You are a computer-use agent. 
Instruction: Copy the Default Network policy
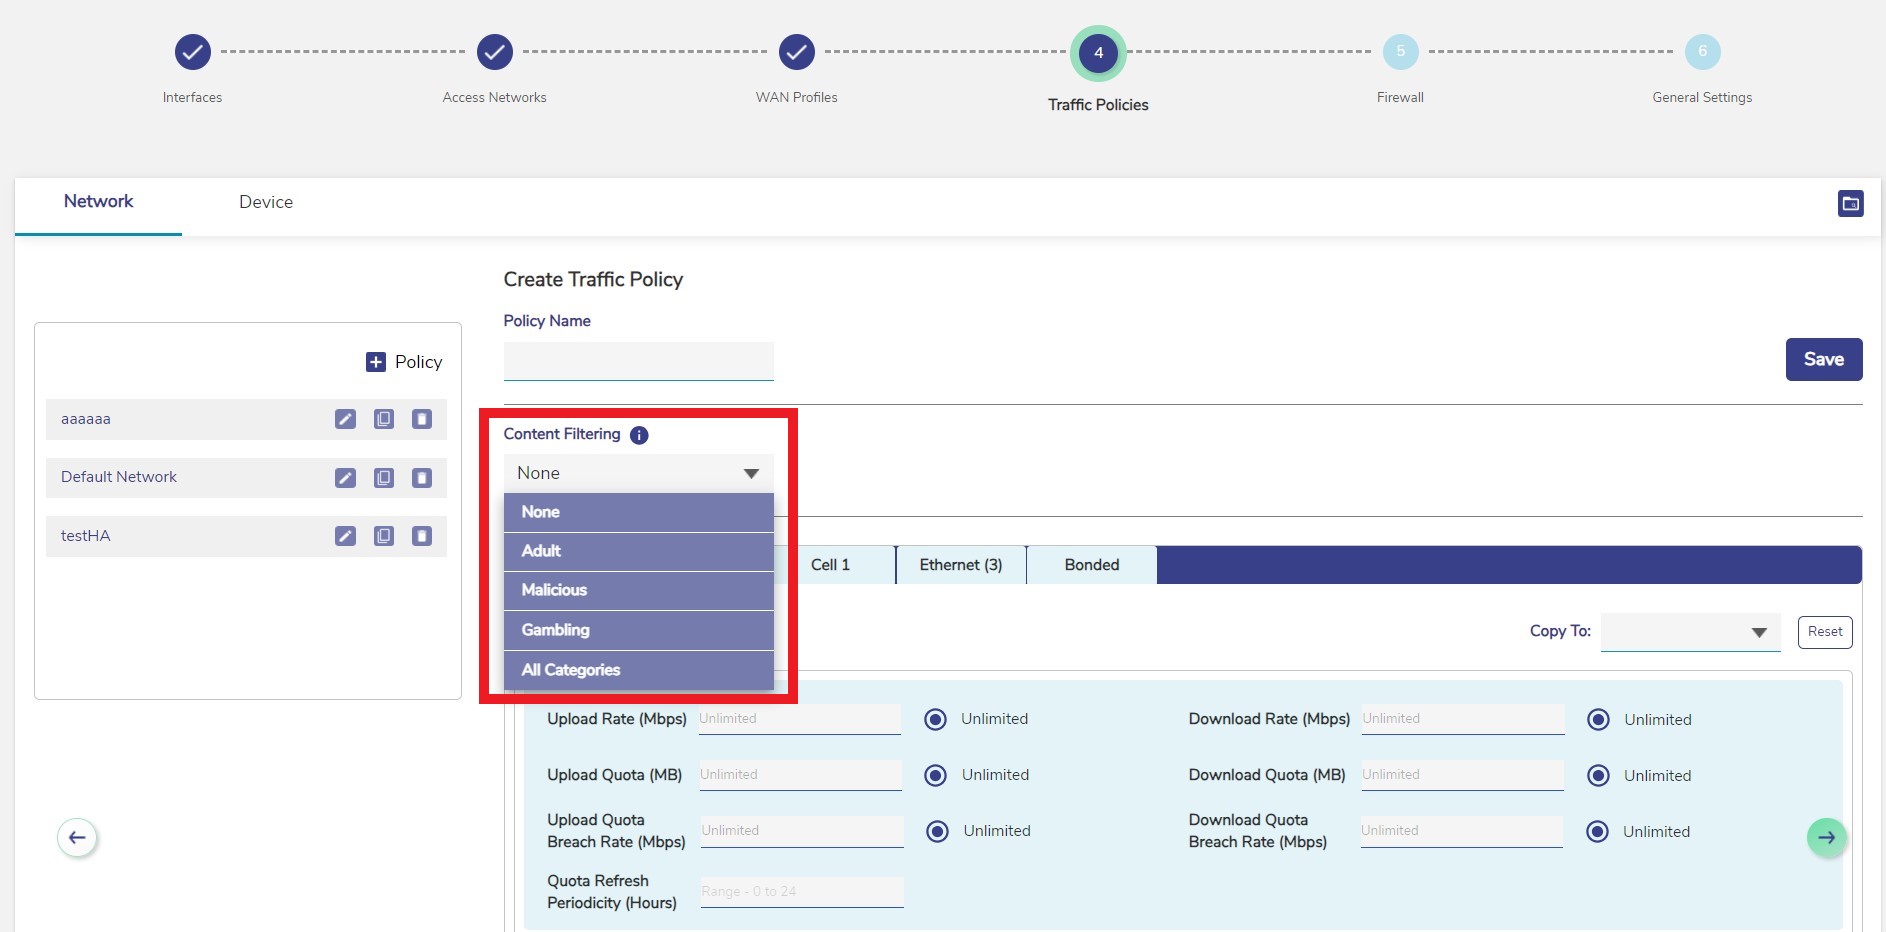(x=384, y=478)
